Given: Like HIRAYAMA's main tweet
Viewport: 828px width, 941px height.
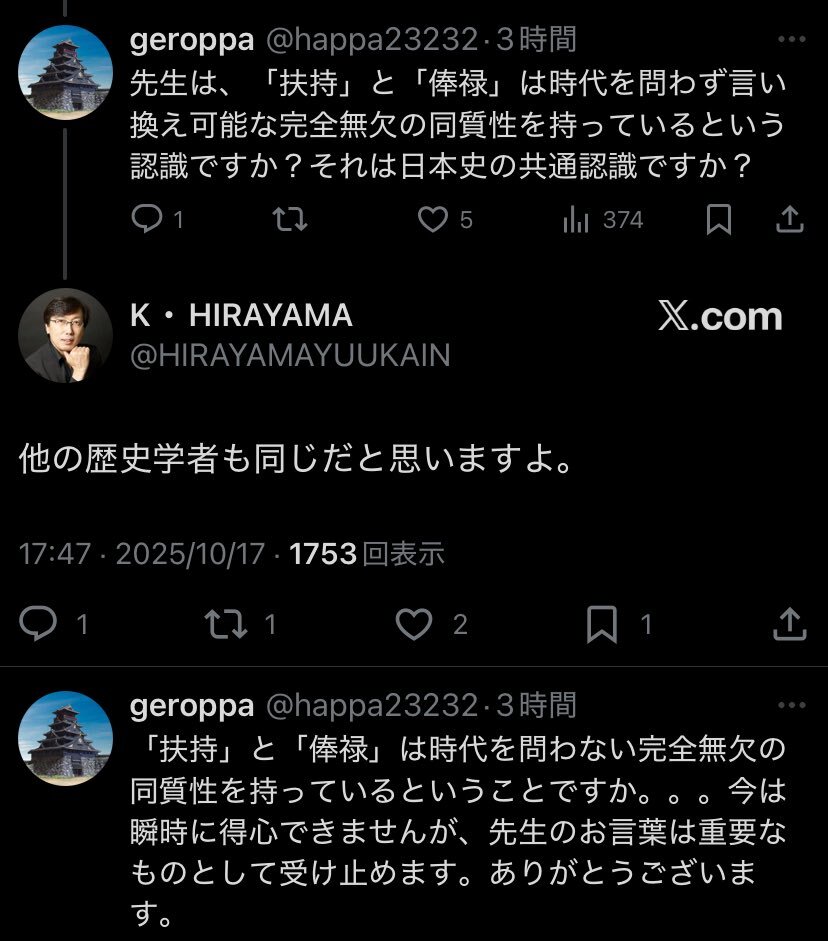Looking at the screenshot, I should (x=414, y=625).
